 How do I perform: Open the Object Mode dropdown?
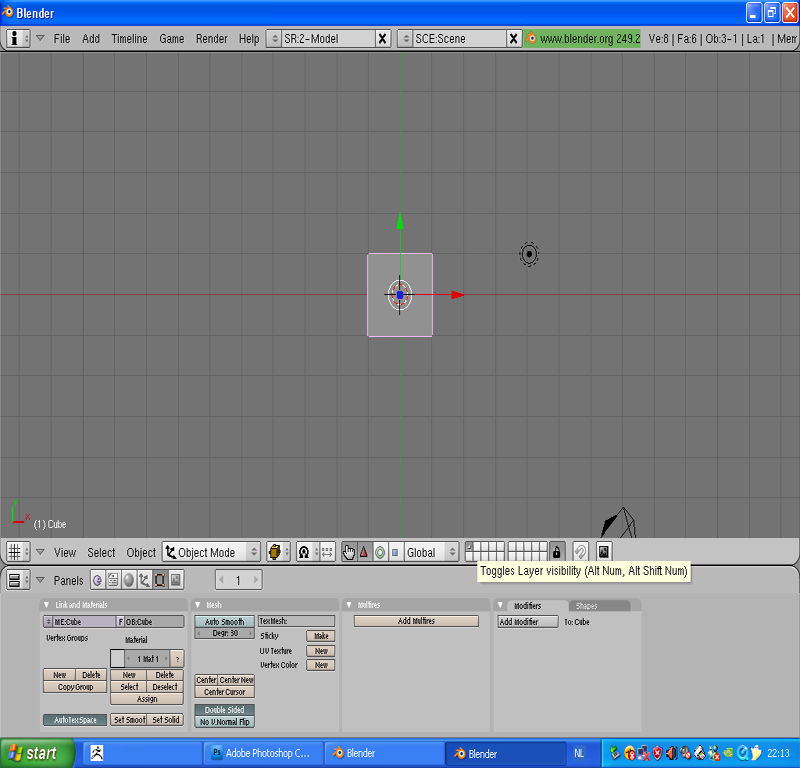pyautogui.click(x=211, y=552)
